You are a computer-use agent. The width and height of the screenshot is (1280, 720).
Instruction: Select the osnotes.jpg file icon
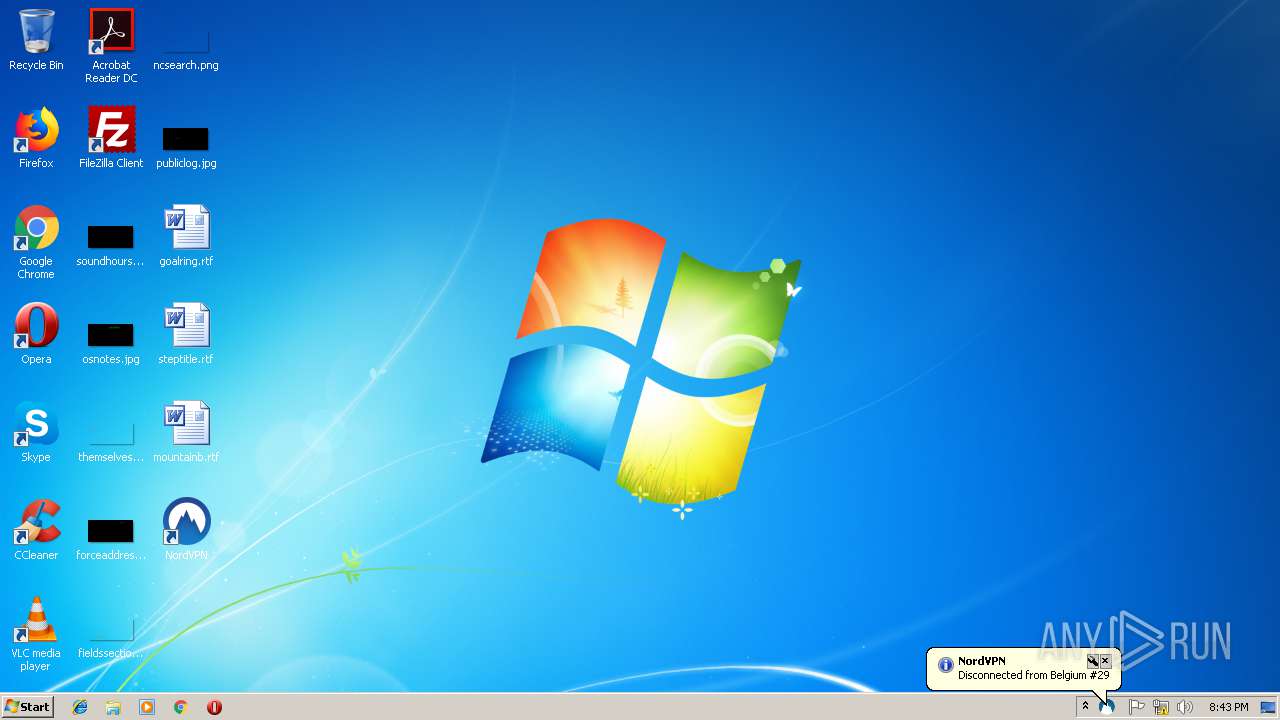tap(111, 342)
